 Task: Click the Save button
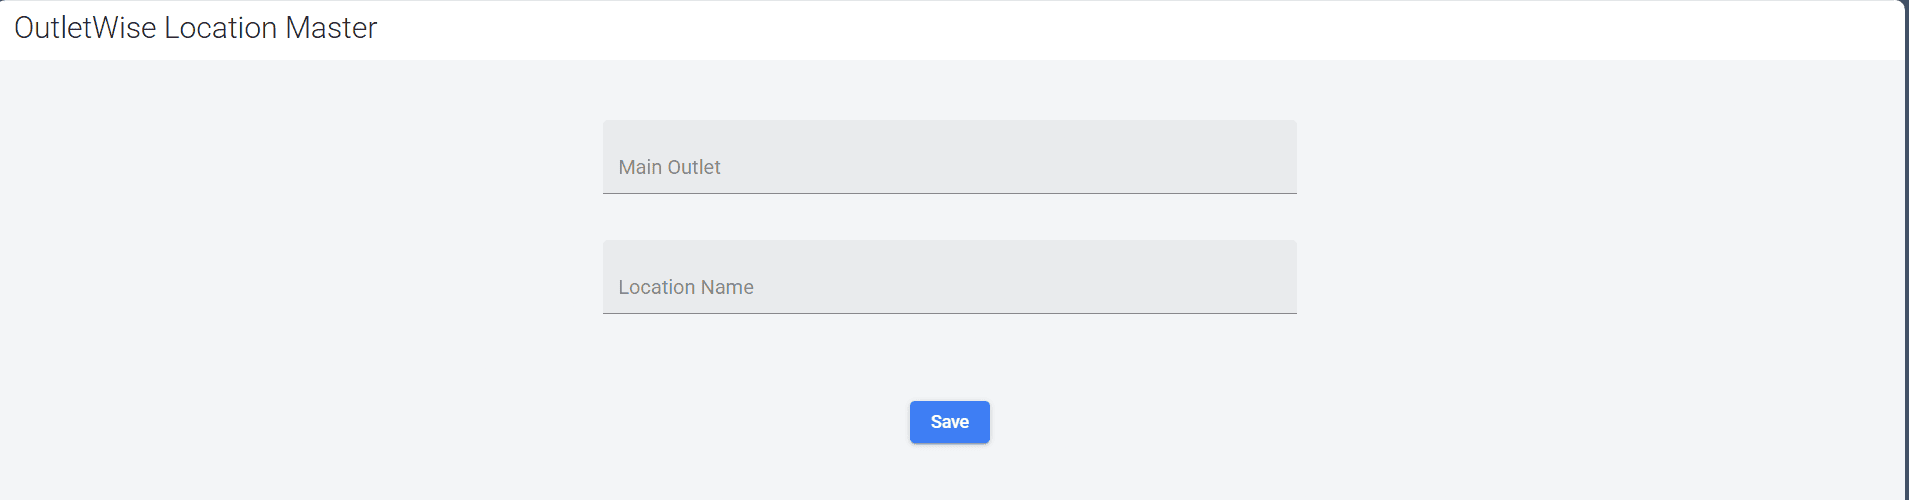tap(949, 422)
